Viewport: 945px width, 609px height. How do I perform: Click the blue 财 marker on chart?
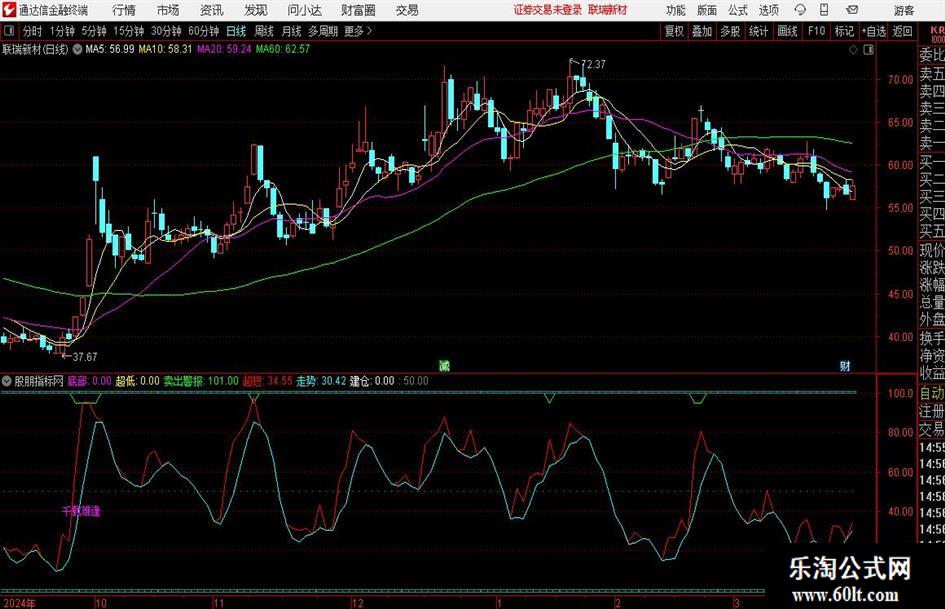(x=845, y=365)
